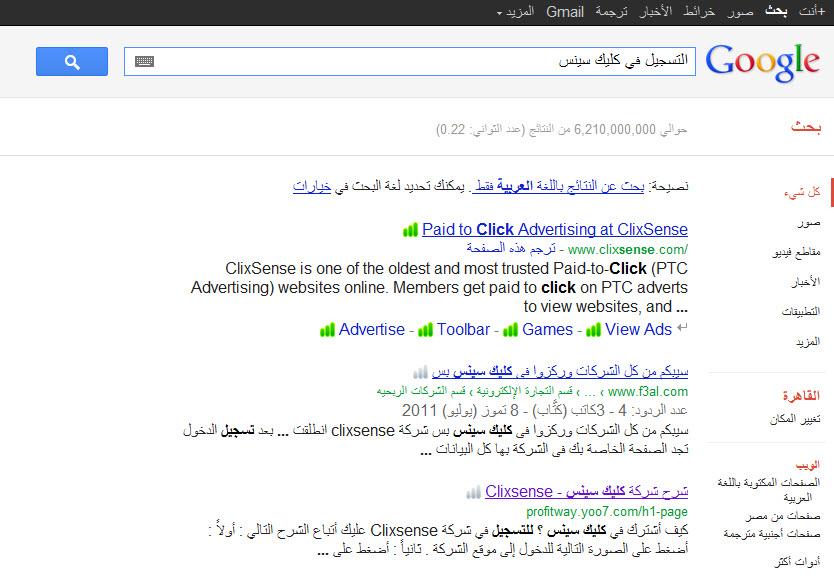Click +أنت in the top bar

click(x=812, y=12)
